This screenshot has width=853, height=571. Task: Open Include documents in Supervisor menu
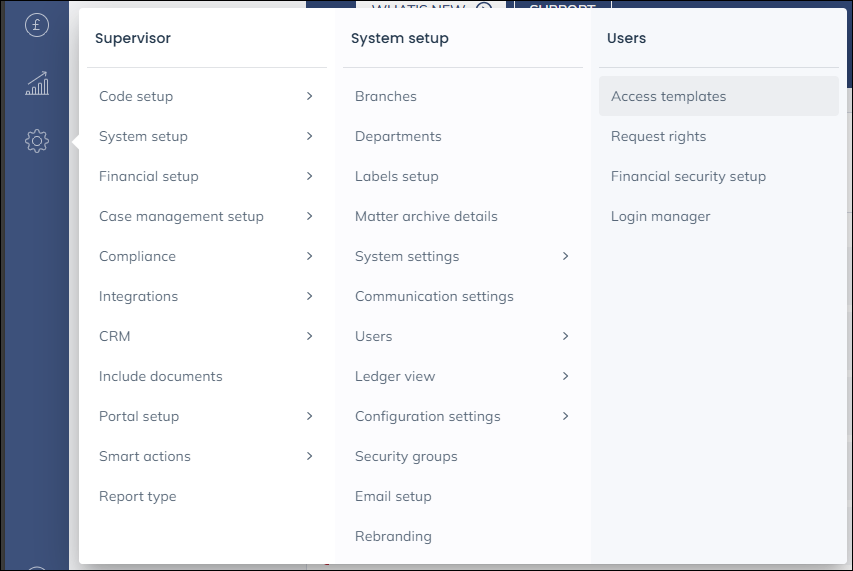point(161,377)
